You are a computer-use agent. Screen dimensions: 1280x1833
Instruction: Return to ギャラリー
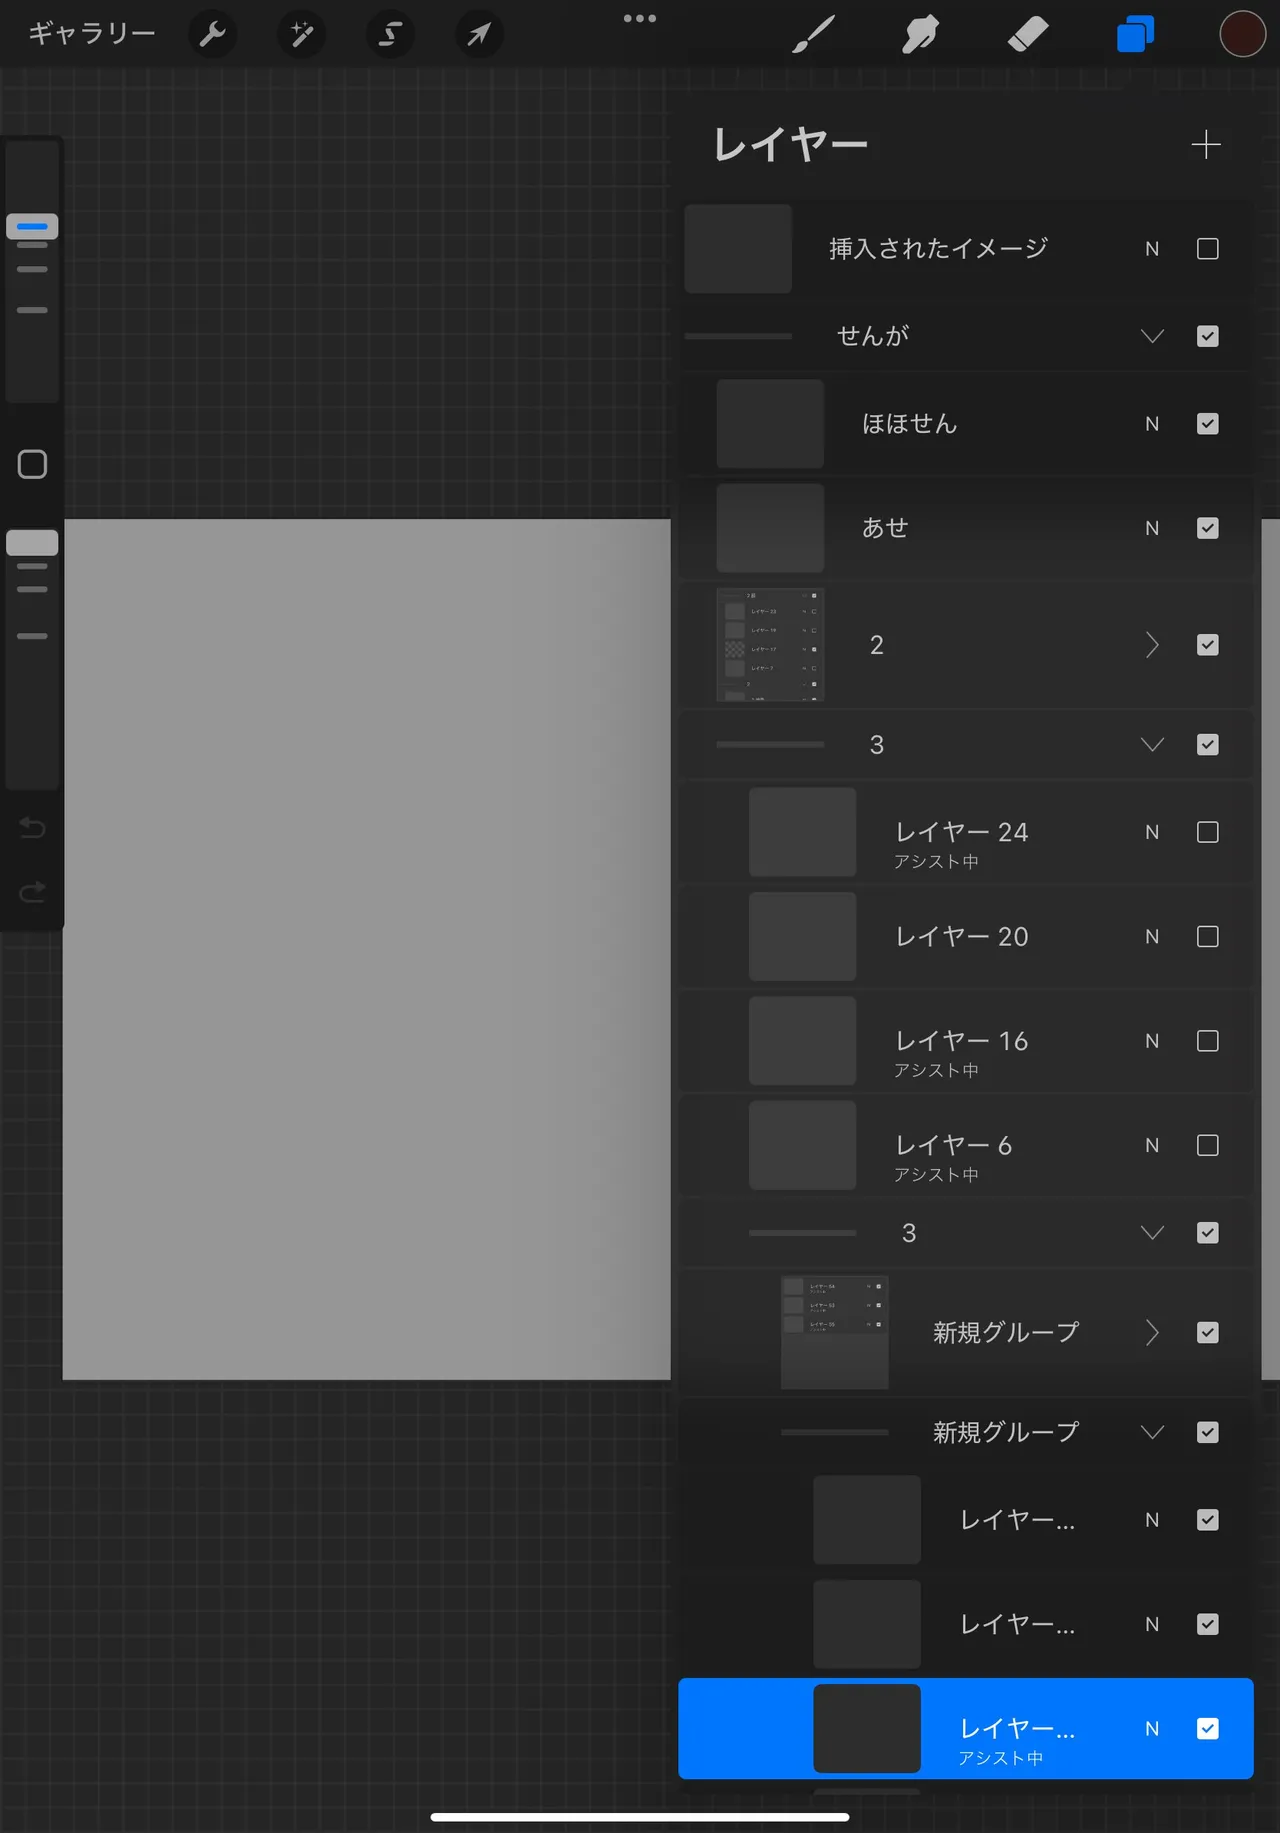coord(92,34)
